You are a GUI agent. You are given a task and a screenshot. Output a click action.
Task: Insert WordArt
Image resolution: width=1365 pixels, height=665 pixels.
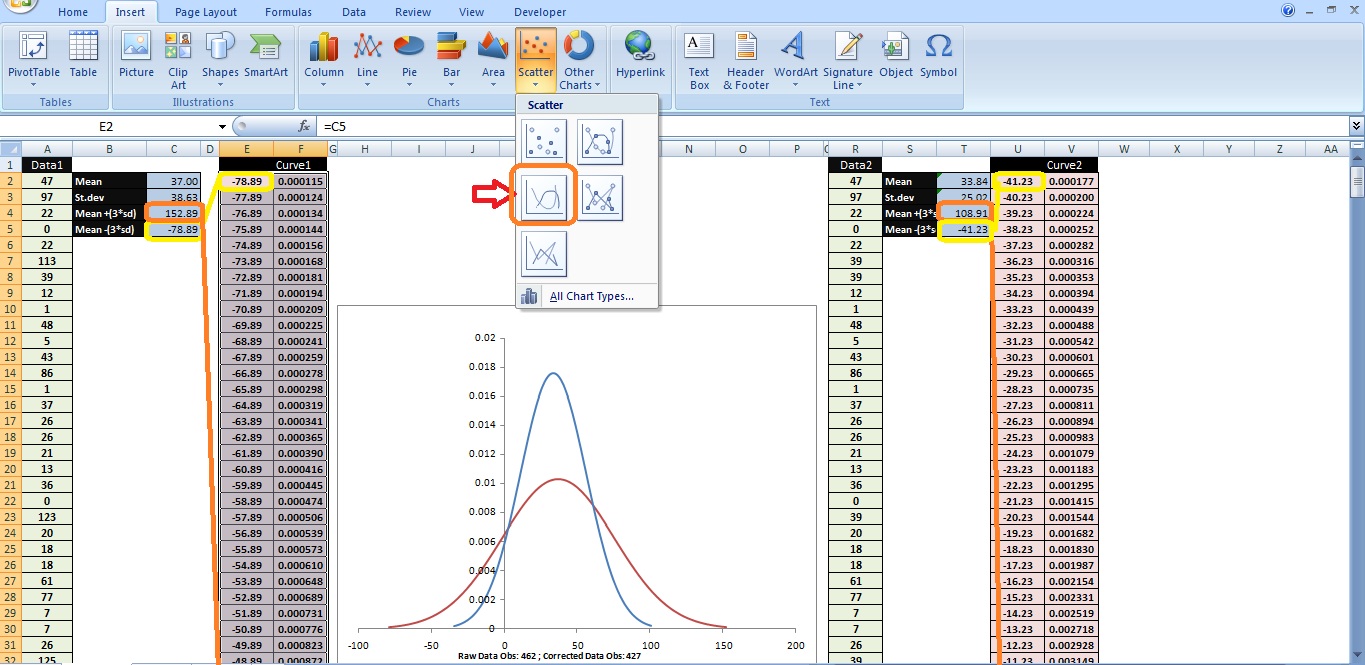[x=794, y=58]
